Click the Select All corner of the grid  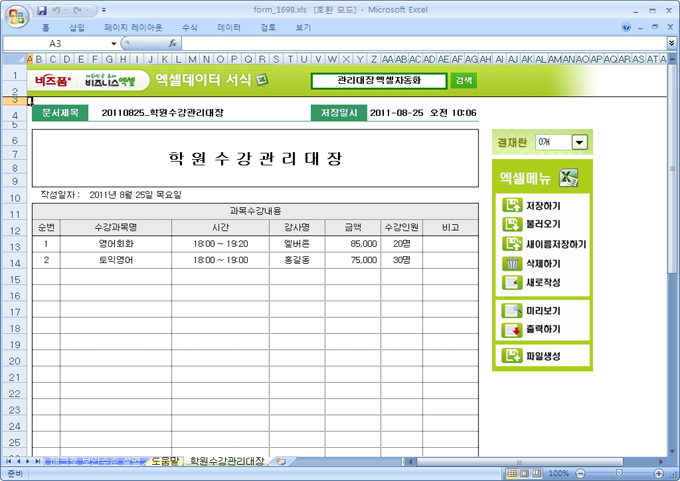tap(14, 59)
